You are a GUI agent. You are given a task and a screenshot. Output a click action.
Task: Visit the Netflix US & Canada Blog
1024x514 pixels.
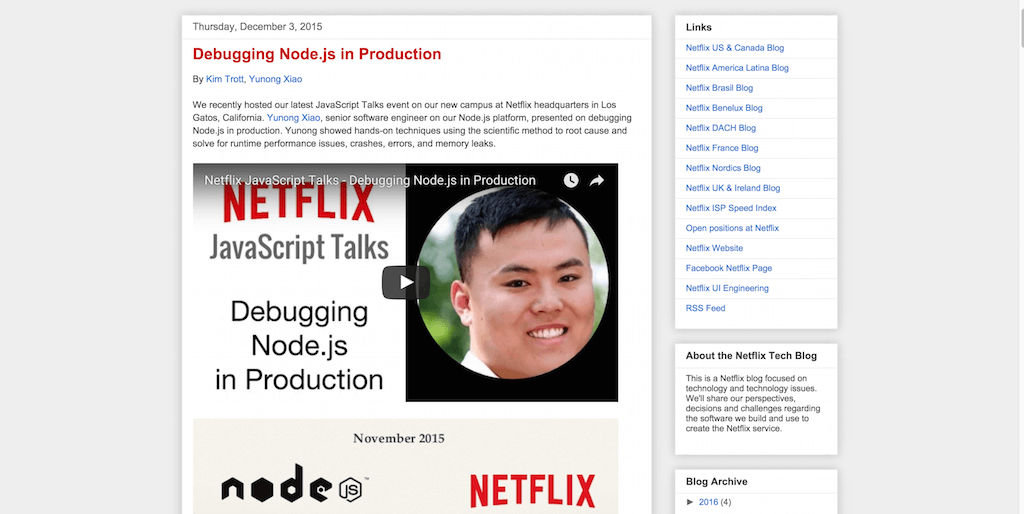point(735,48)
